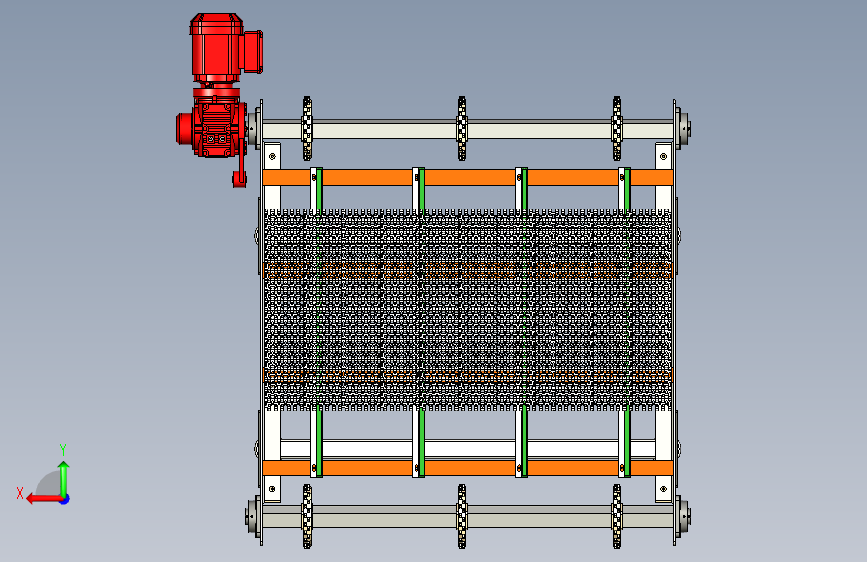Select the middle sprocket on top shaft
This screenshot has height=562, width=867.
pyautogui.click(x=462, y=129)
